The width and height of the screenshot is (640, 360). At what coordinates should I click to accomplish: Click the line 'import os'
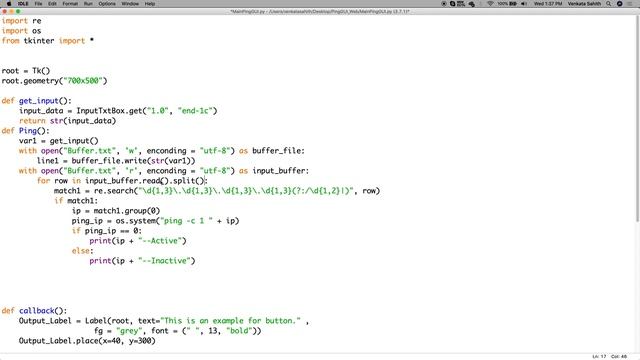click(x=22, y=31)
